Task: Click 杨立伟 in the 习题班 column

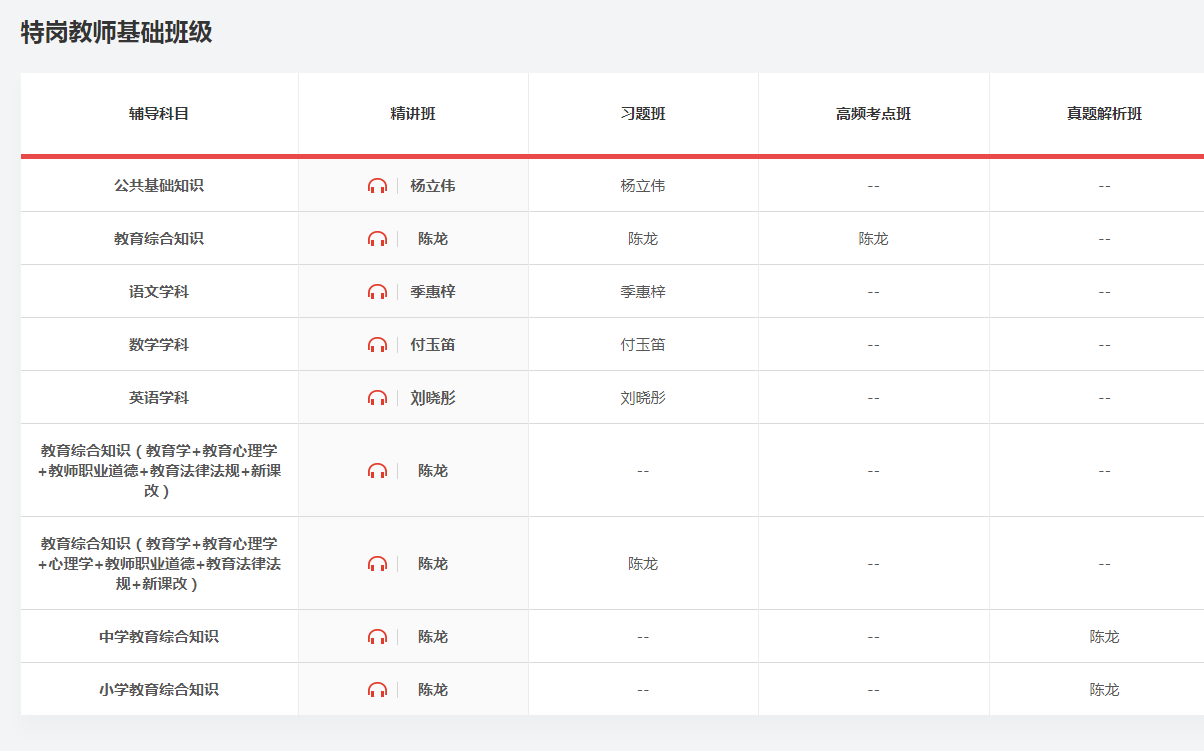Action: [x=643, y=186]
